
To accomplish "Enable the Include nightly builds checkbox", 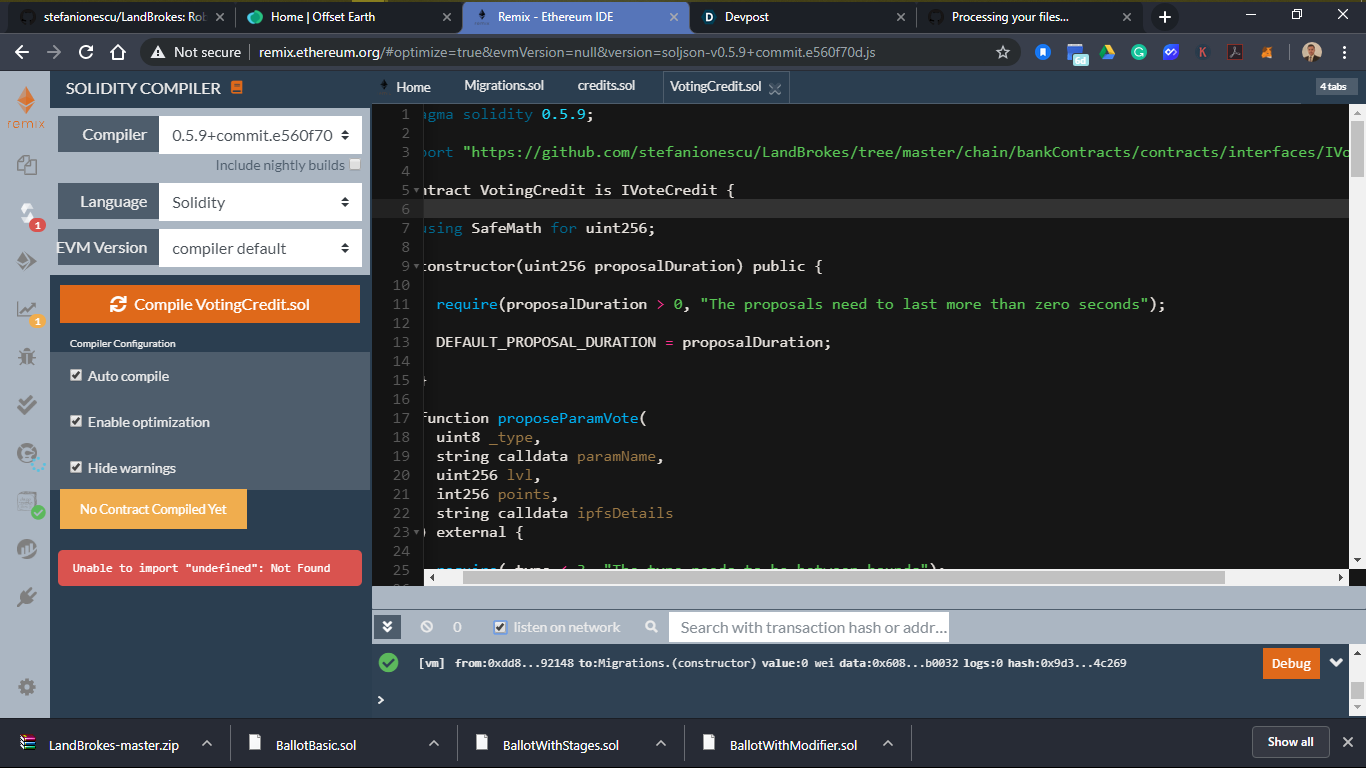I will [355, 165].
